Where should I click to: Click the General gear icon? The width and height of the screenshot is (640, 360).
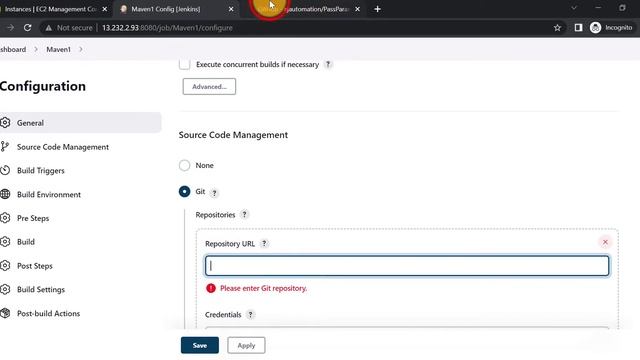5,122
